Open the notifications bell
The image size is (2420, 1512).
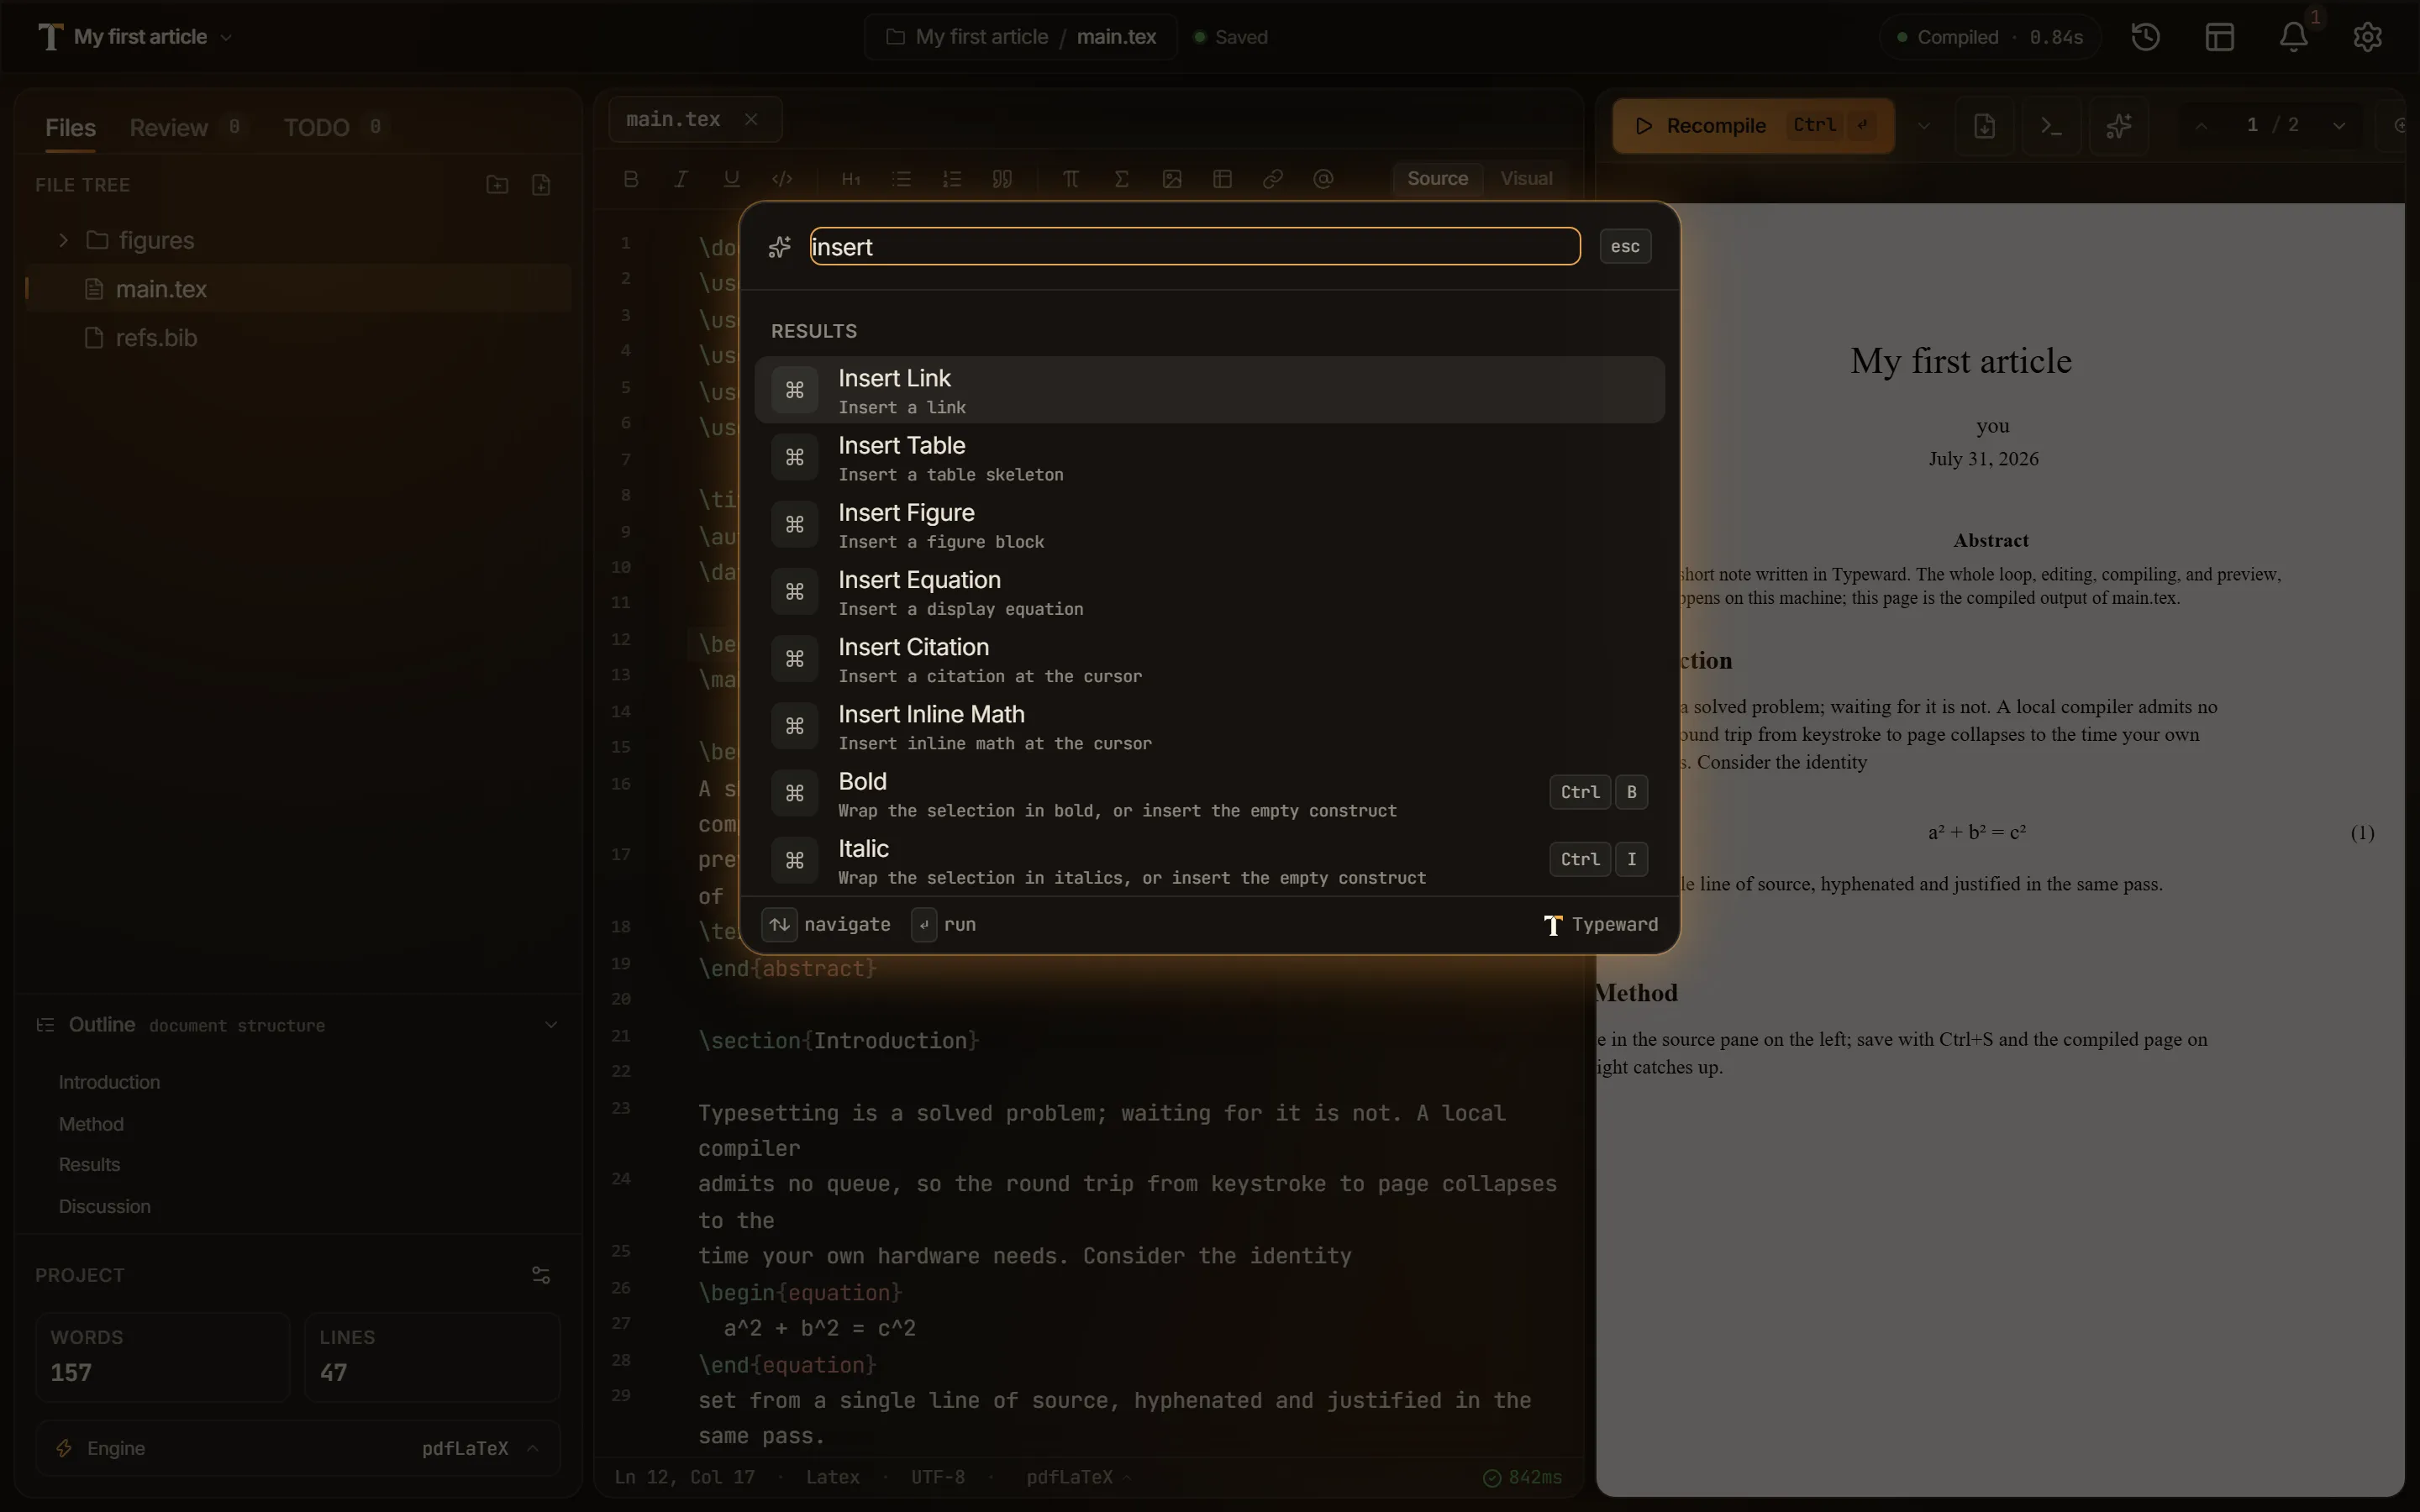tap(2293, 37)
